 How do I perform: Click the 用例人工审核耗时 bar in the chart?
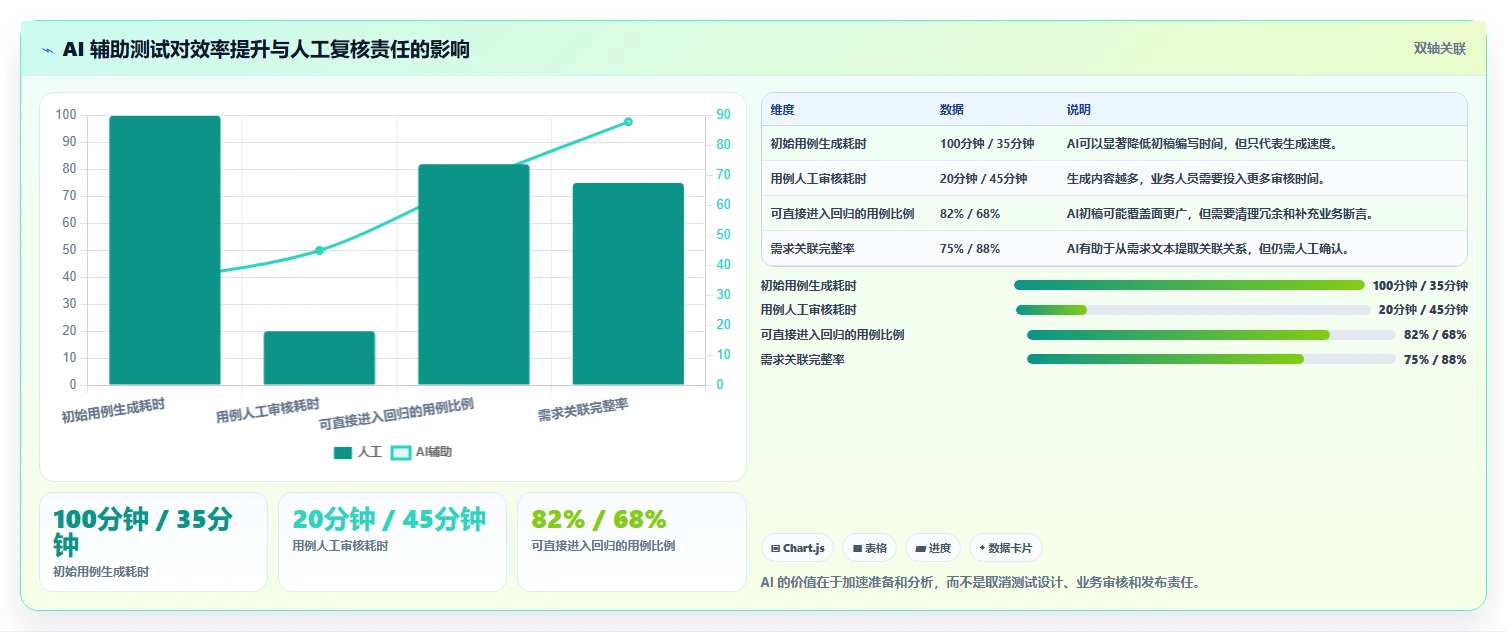coord(319,358)
